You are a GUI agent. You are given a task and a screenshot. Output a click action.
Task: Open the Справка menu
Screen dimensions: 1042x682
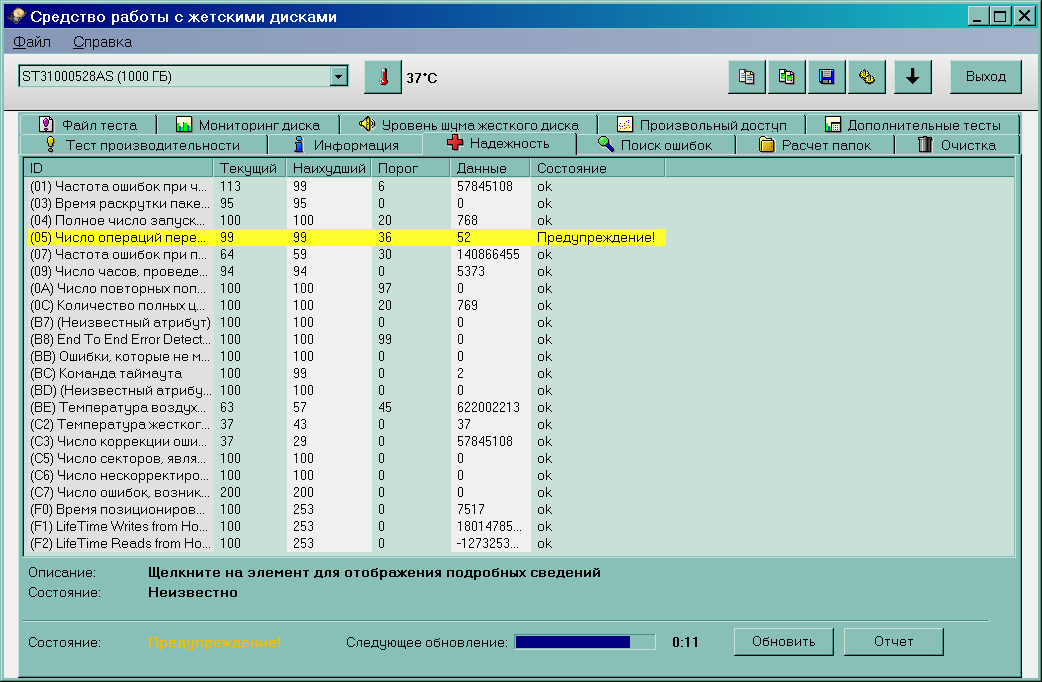pos(102,42)
